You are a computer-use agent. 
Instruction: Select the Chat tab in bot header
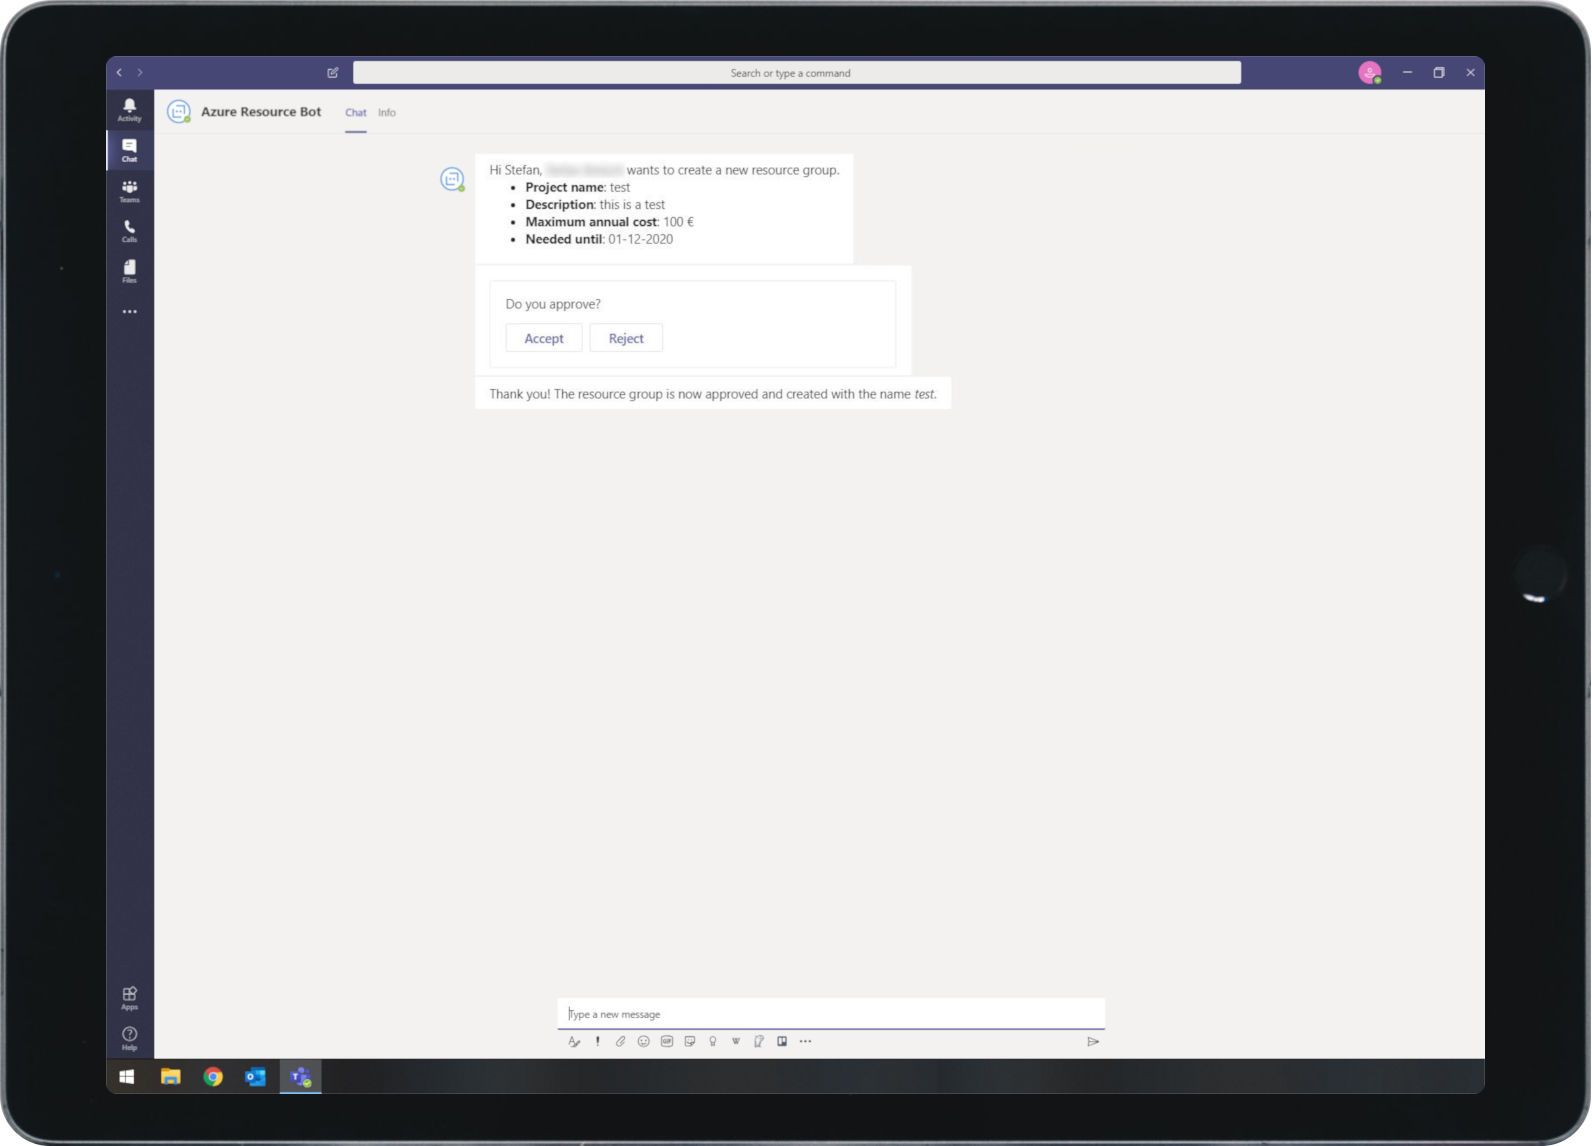tap(355, 113)
